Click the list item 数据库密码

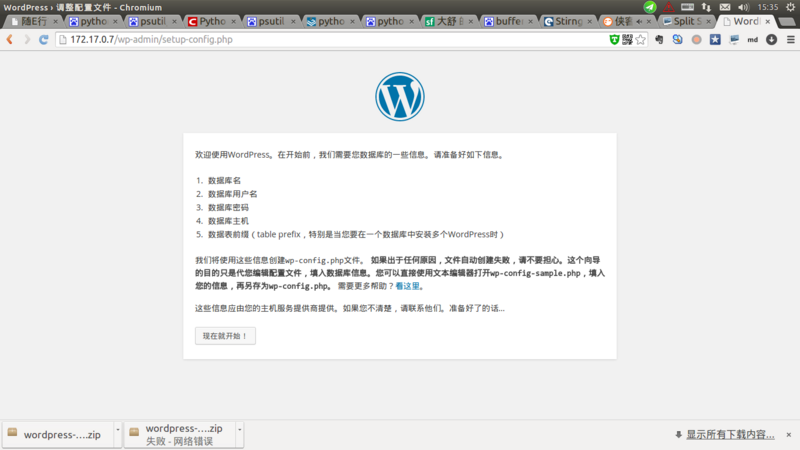click(x=229, y=208)
